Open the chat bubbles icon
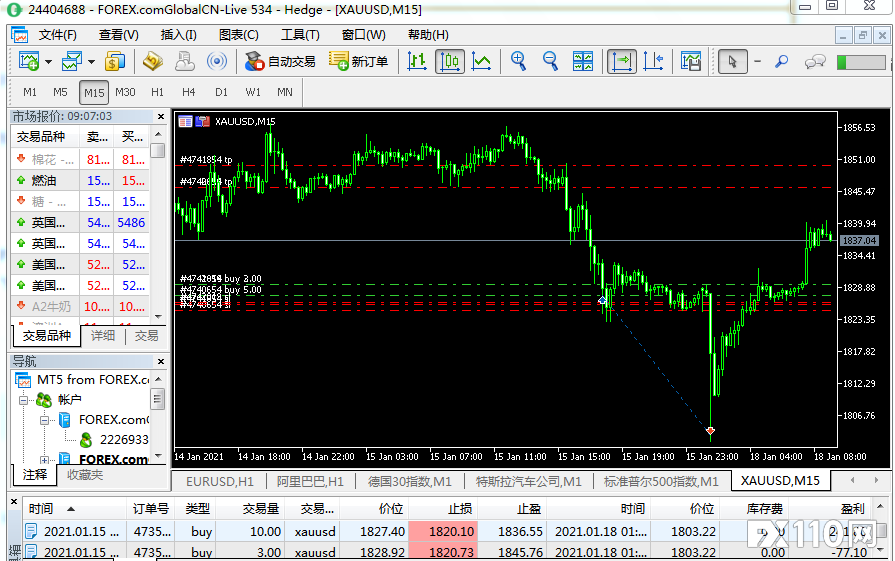The image size is (895, 561). pos(815,61)
